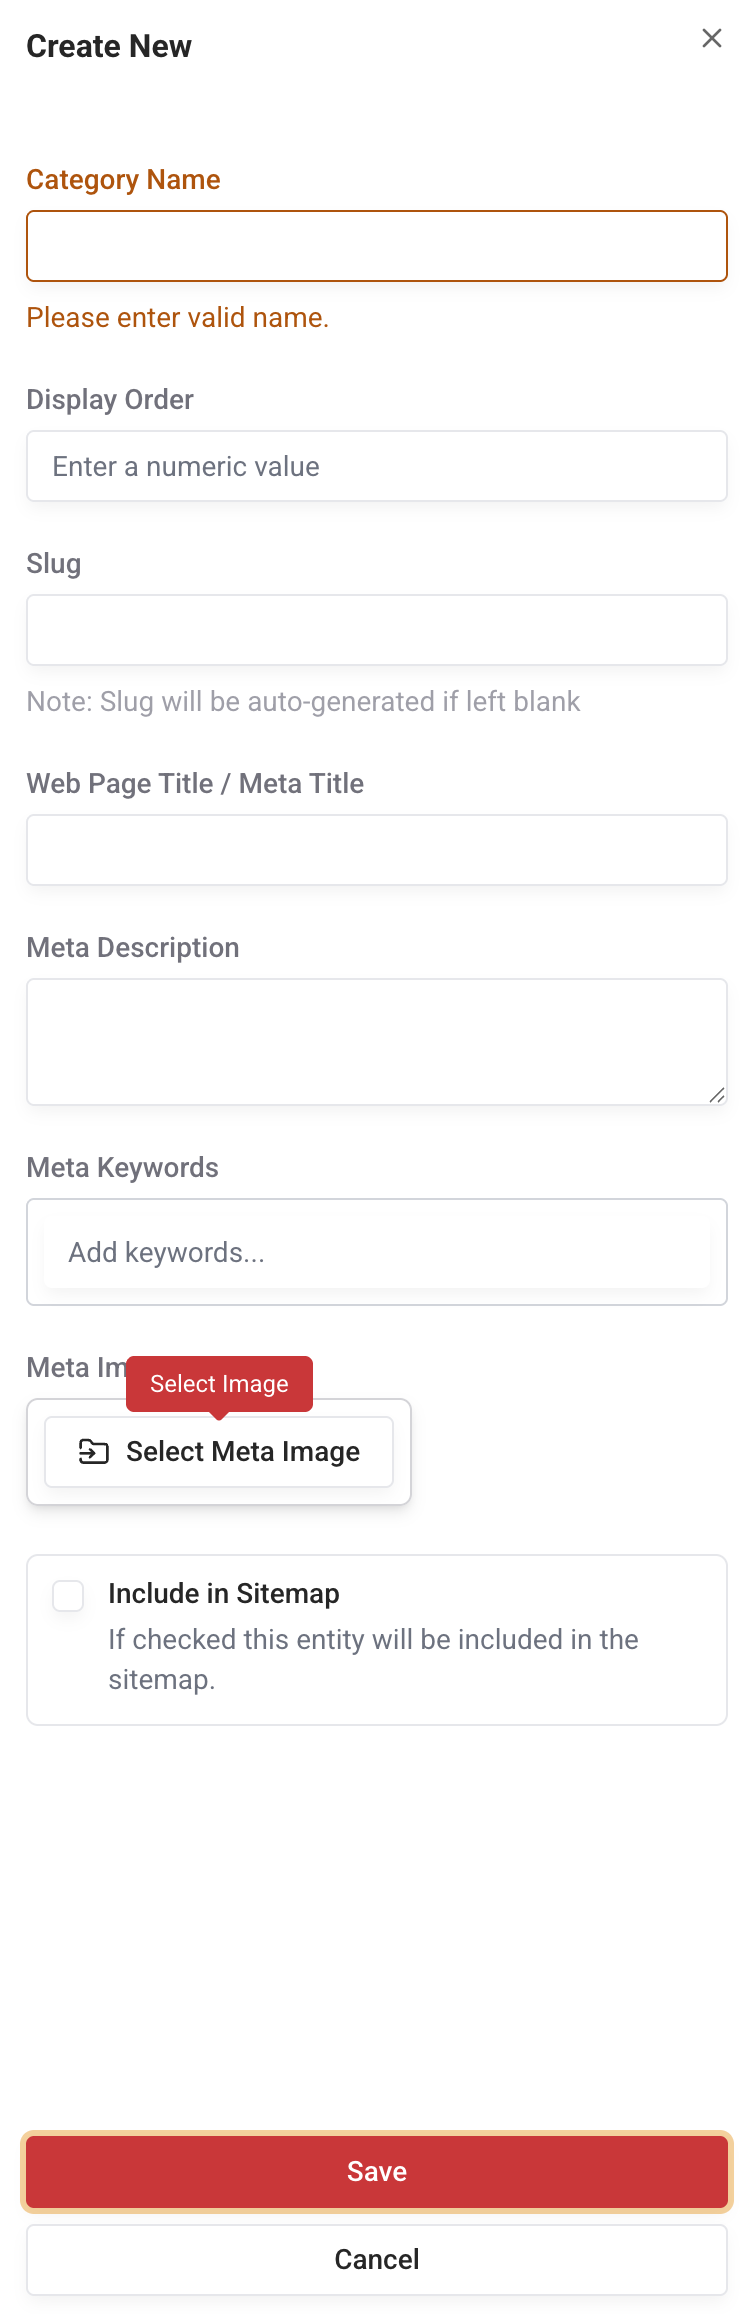Screen dimensions: 746x2314
Task: Click the resize handle on Meta Description box
Action: pos(717,1095)
